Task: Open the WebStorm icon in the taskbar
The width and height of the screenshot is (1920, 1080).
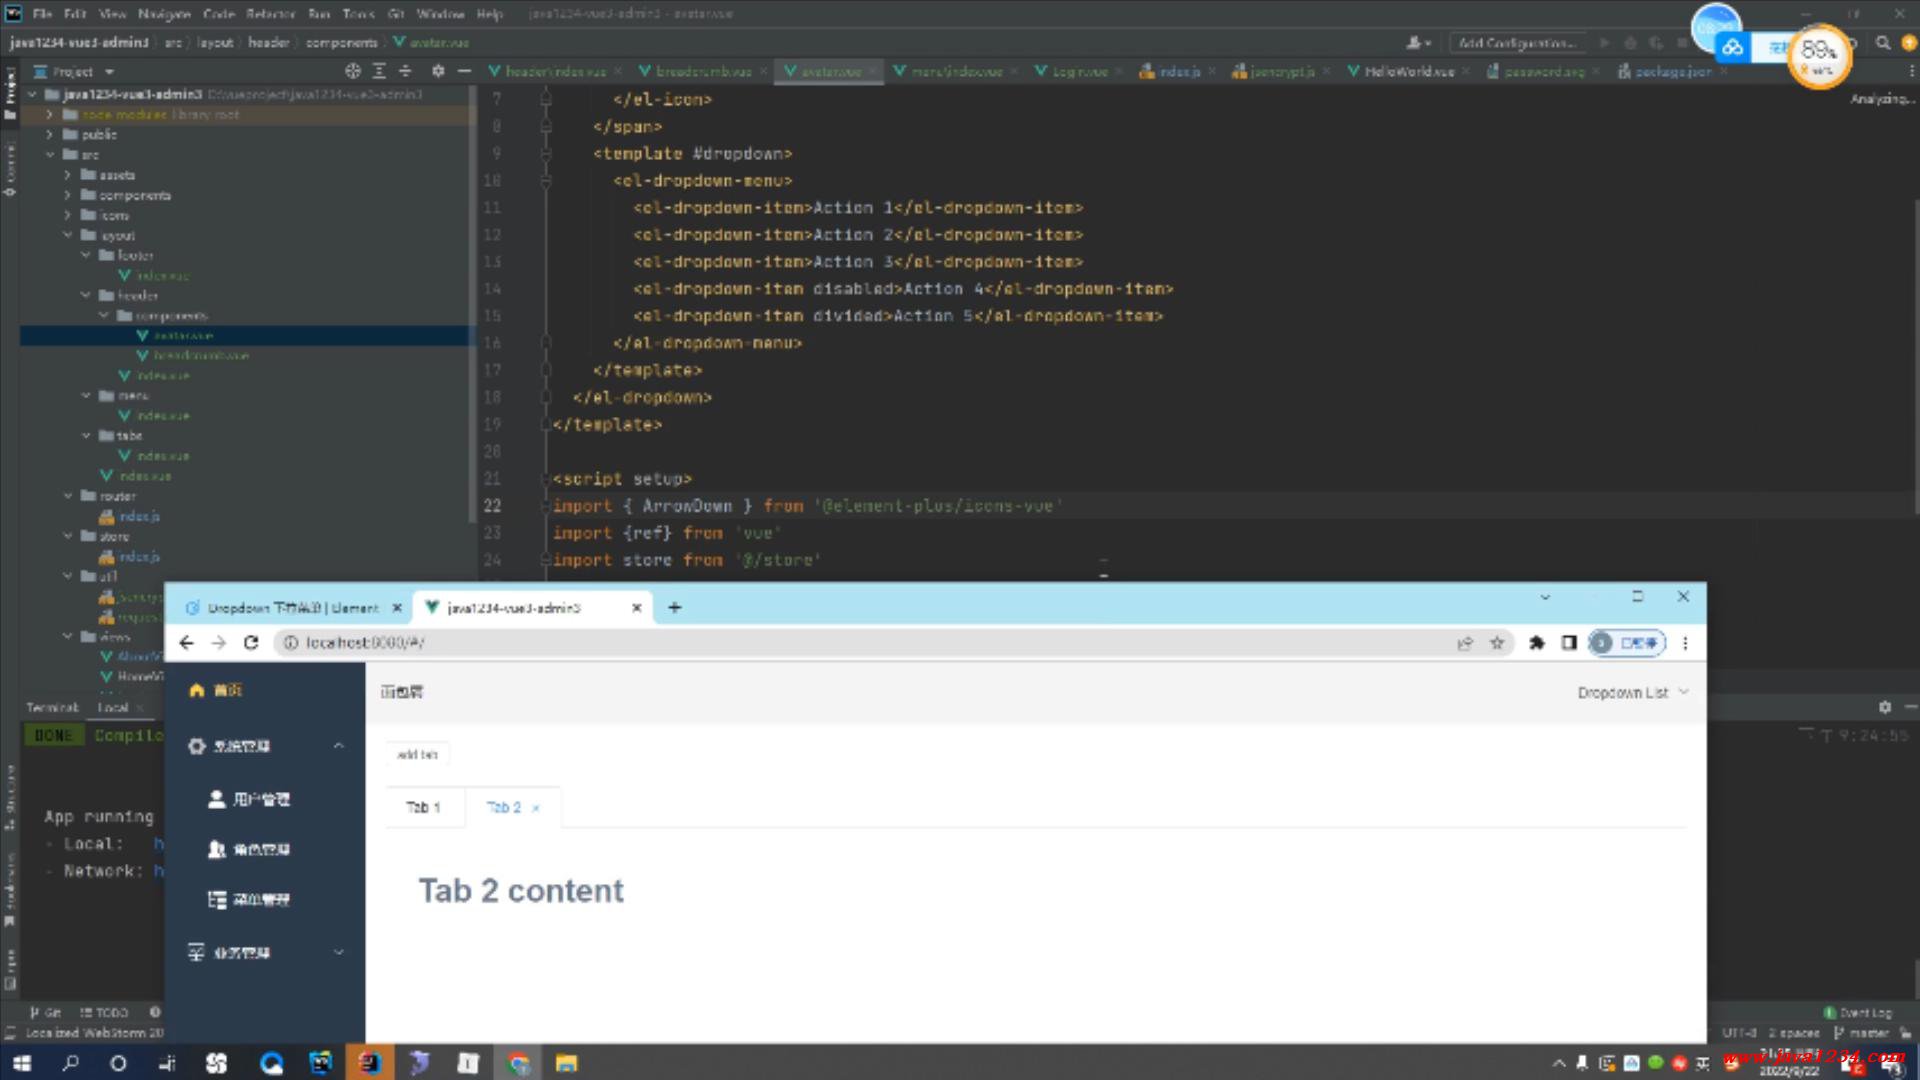Action: click(321, 1063)
